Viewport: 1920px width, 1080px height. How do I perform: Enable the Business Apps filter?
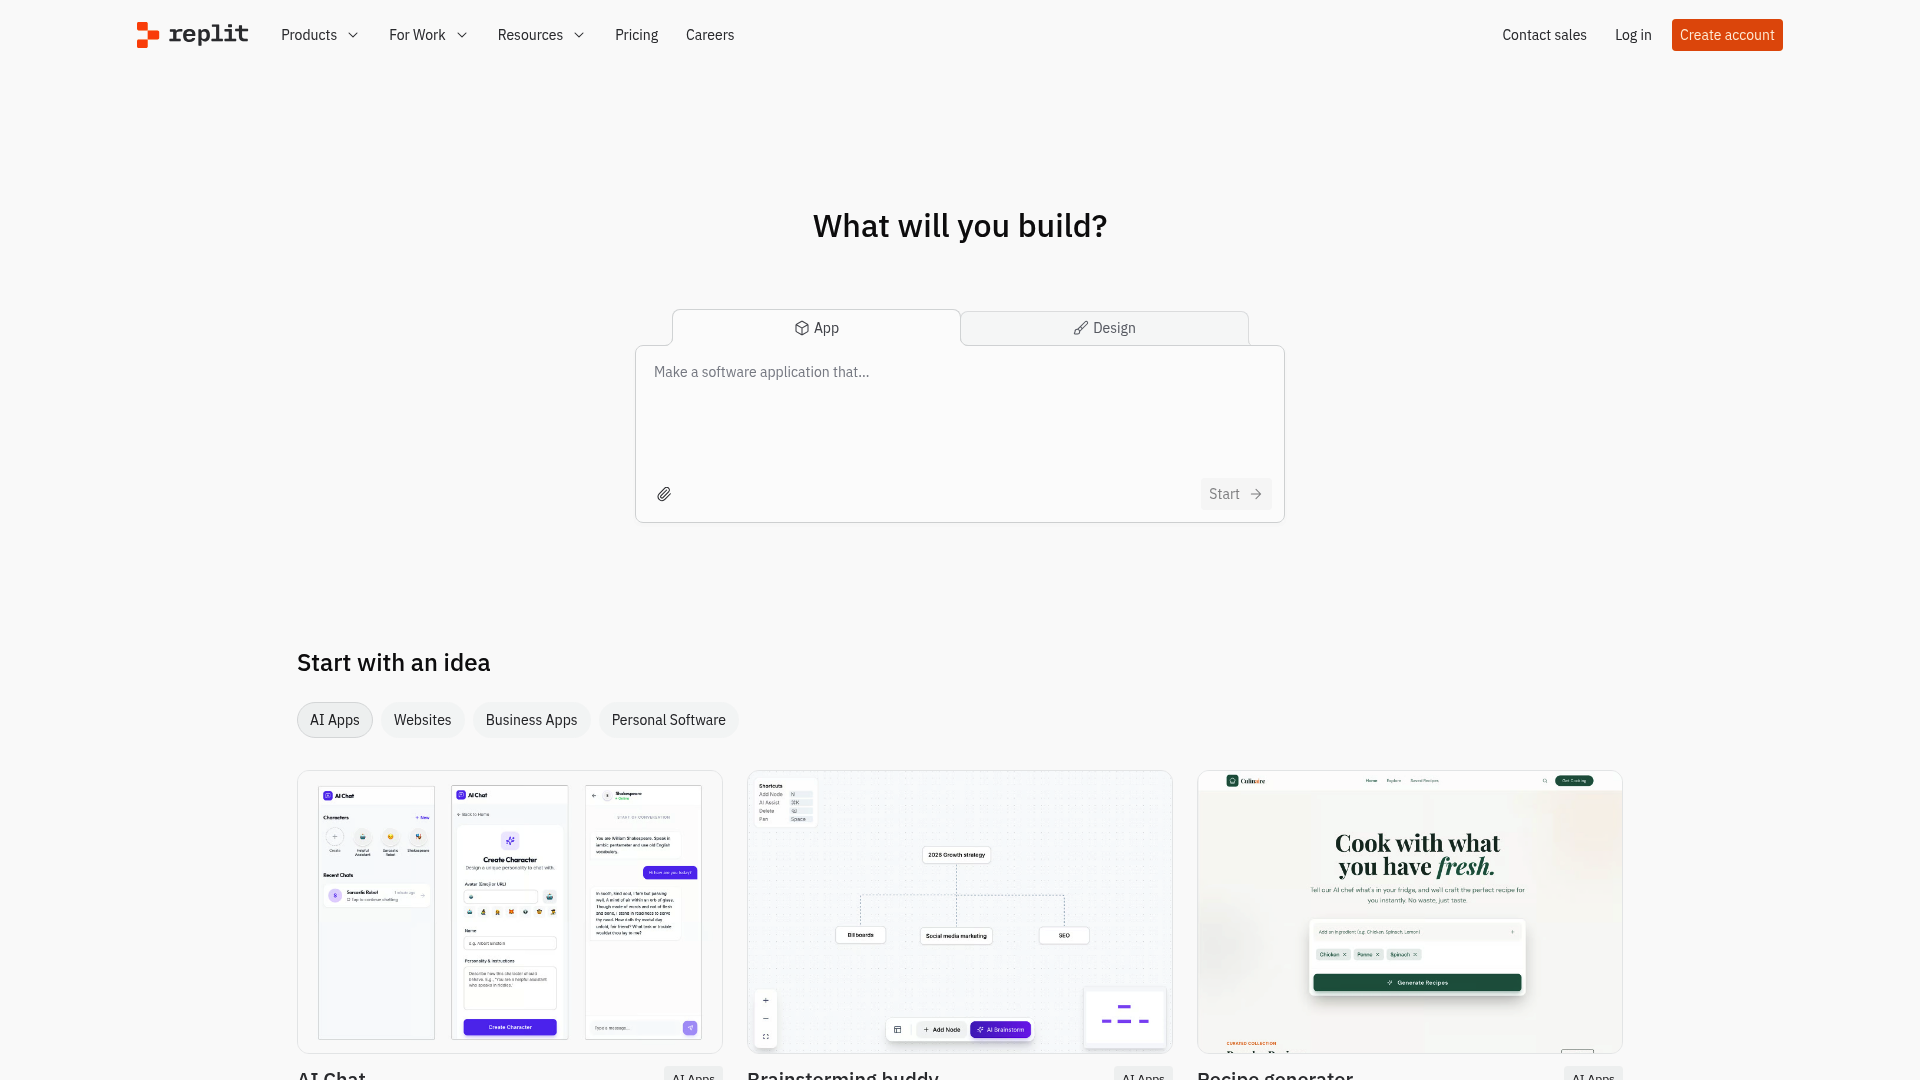tap(531, 720)
